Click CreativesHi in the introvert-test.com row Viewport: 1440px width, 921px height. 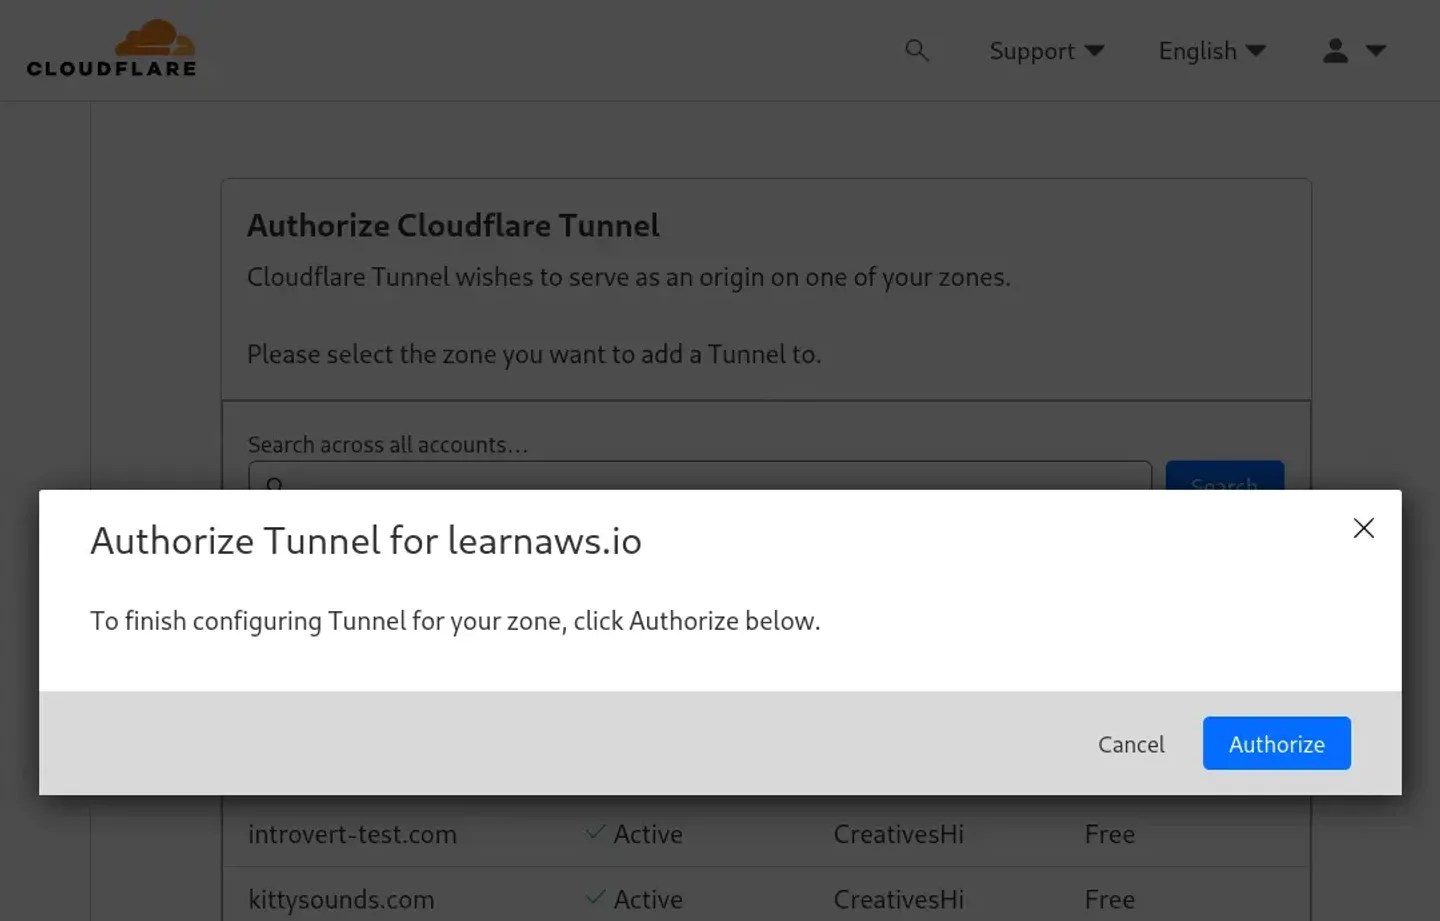(x=898, y=834)
